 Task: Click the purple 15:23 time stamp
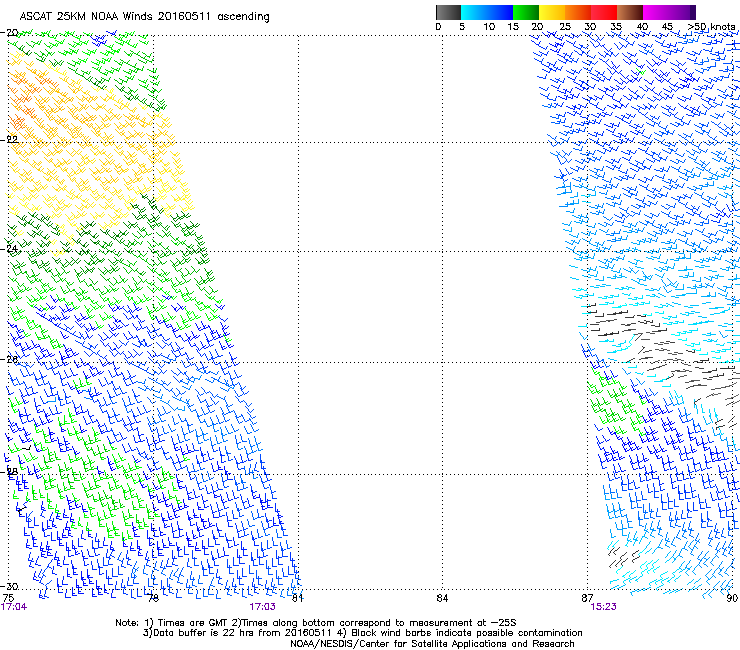pyautogui.click(x=604, y=607)
